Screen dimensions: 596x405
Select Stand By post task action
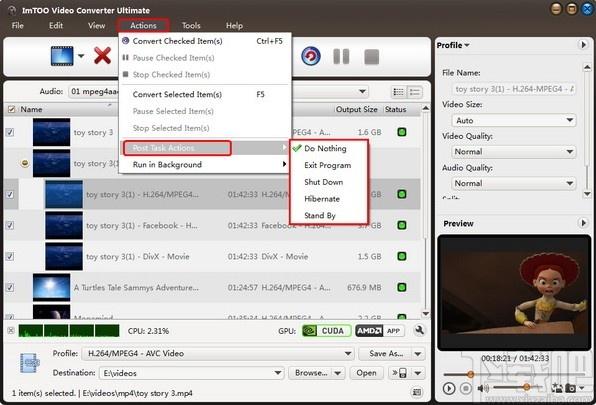point(329,215)
